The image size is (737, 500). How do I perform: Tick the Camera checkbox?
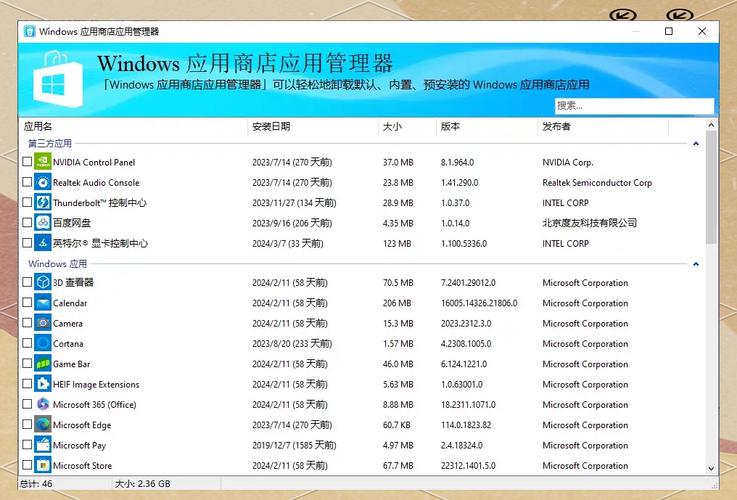[27, 323]
